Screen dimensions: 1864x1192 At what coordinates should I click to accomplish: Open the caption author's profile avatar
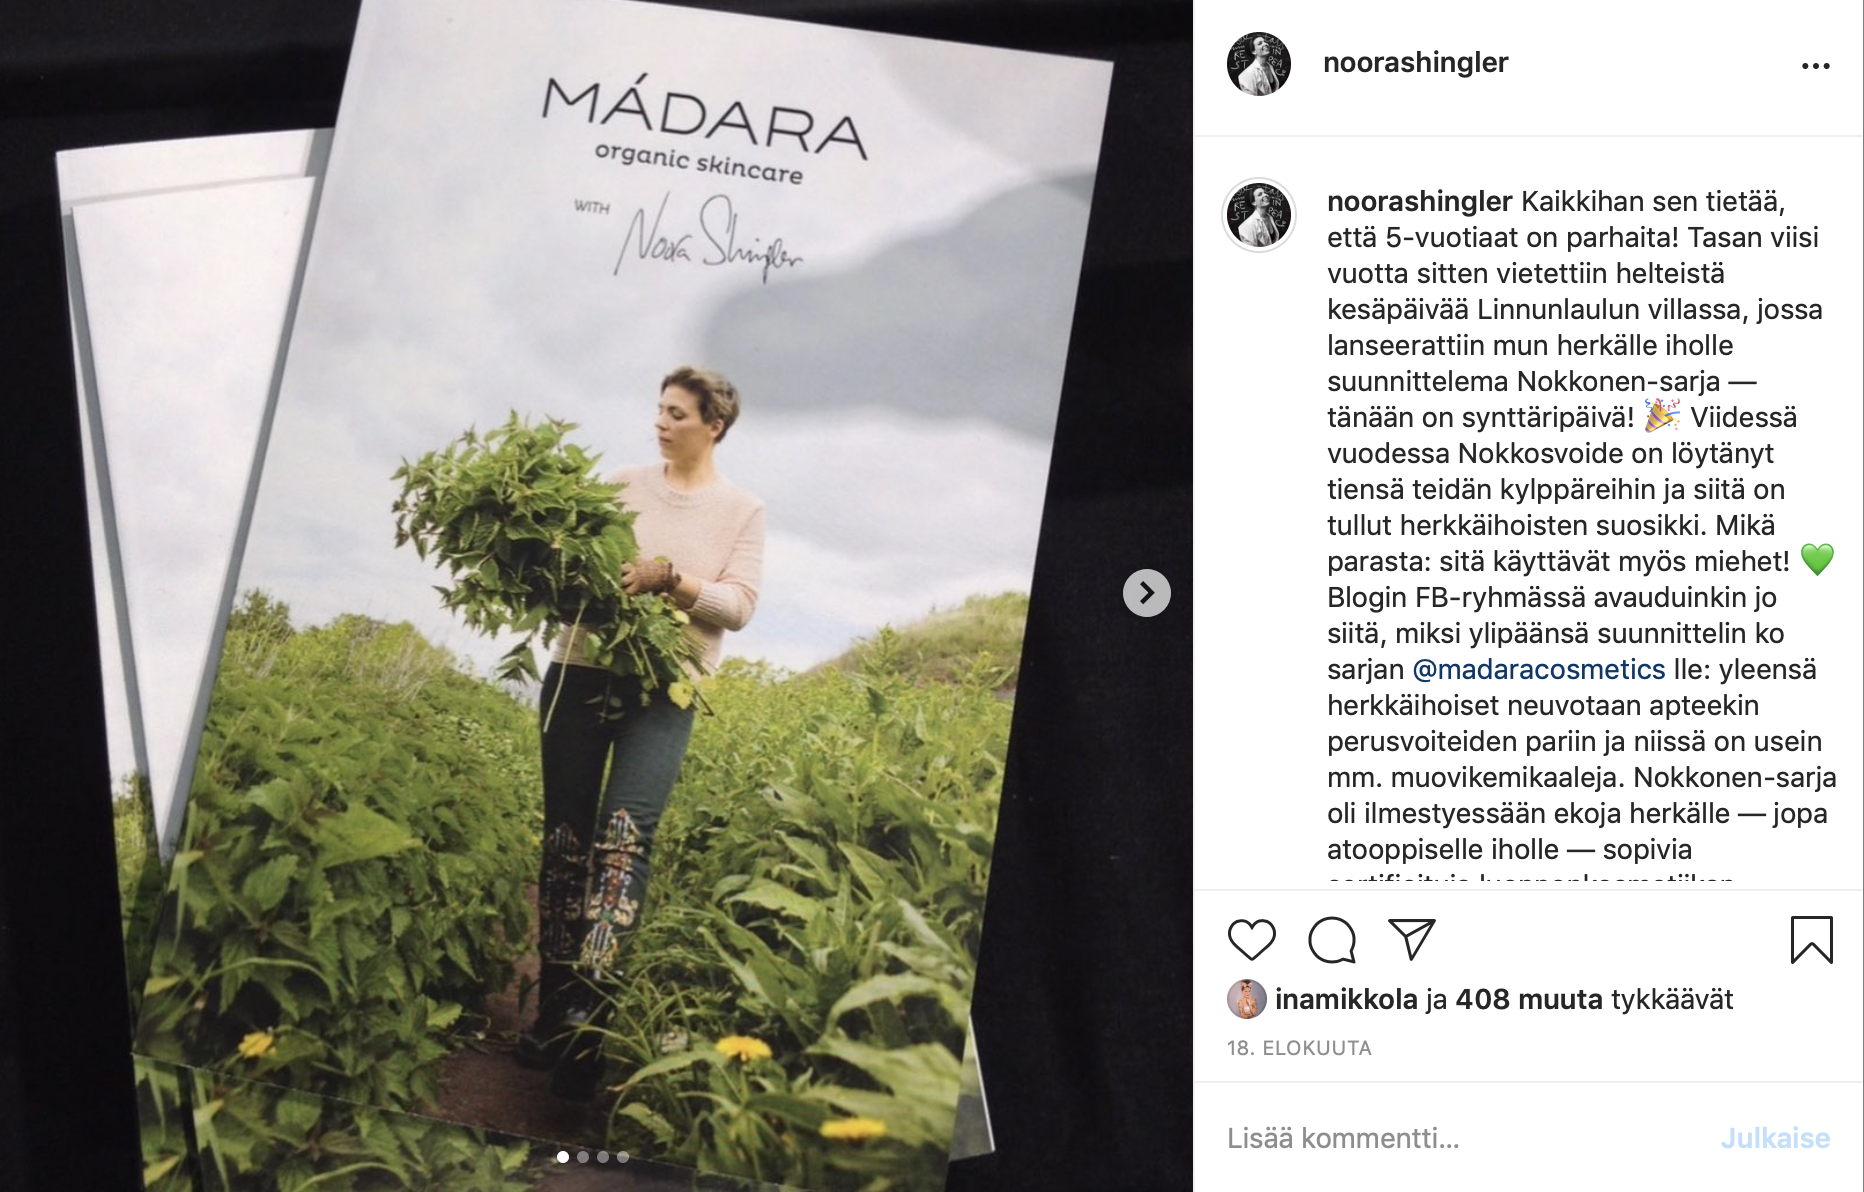pos(1259,215)
